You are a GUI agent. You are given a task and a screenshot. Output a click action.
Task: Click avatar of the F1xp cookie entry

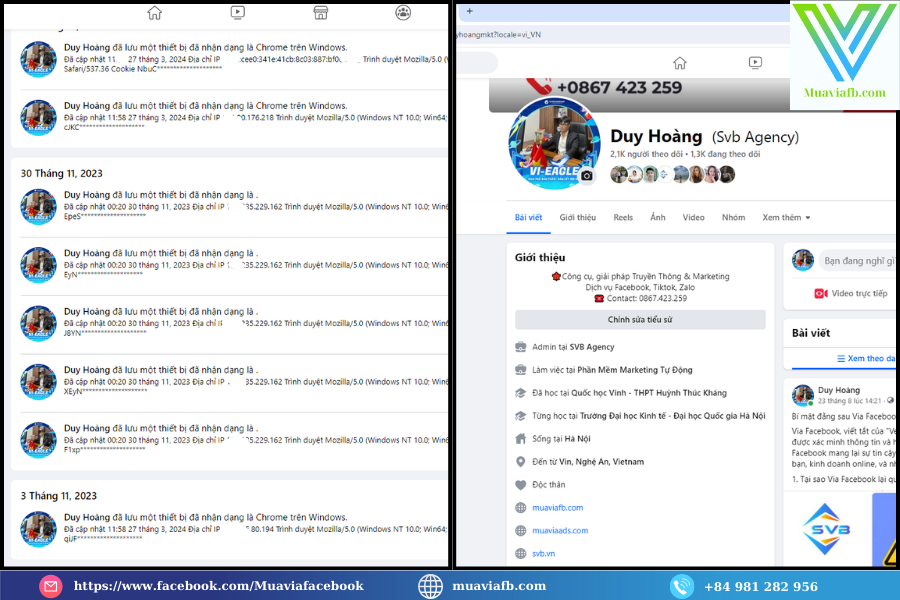(x=38, y=440)
